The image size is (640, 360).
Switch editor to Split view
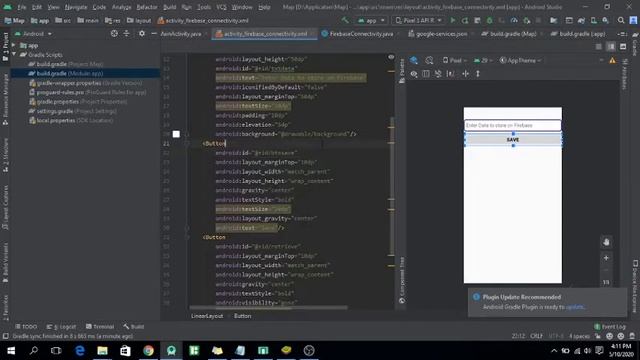611,47
